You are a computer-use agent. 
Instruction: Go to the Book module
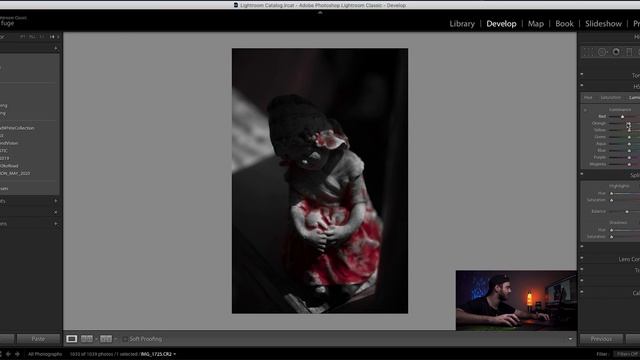[564, 24]
